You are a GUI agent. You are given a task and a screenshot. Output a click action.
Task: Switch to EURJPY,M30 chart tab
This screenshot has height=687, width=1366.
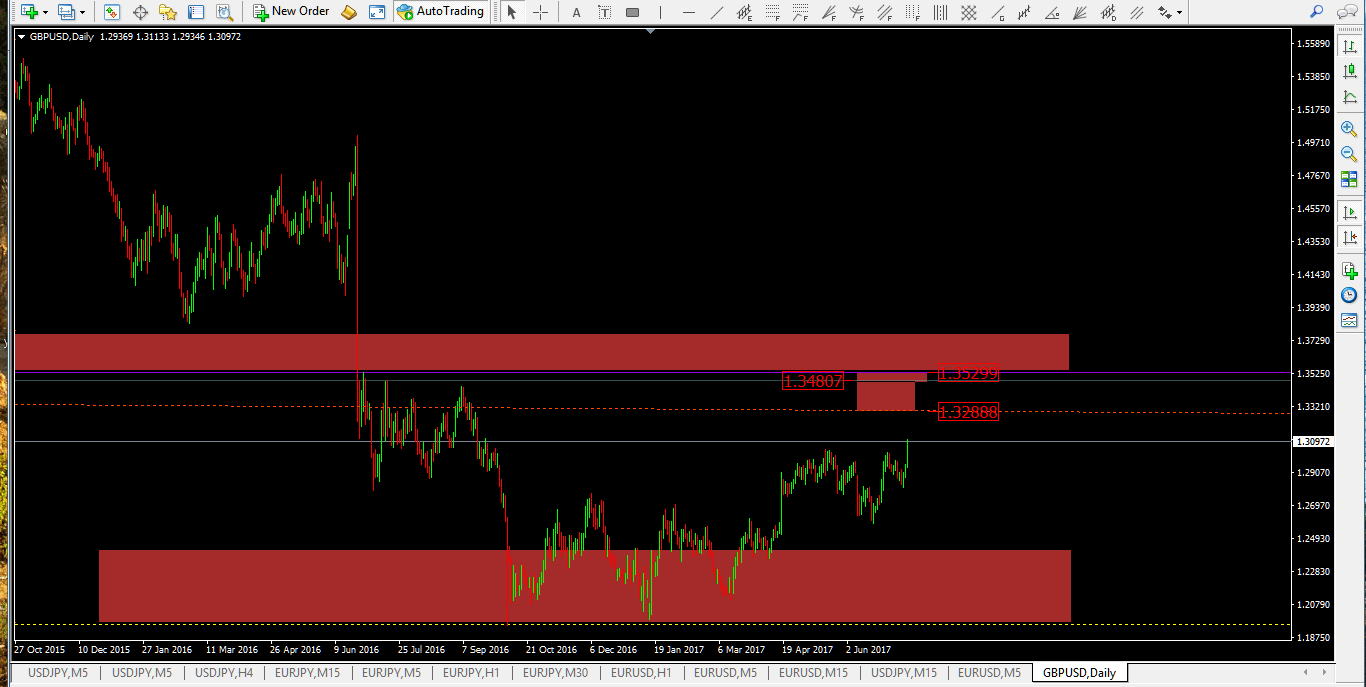(555, 673)
